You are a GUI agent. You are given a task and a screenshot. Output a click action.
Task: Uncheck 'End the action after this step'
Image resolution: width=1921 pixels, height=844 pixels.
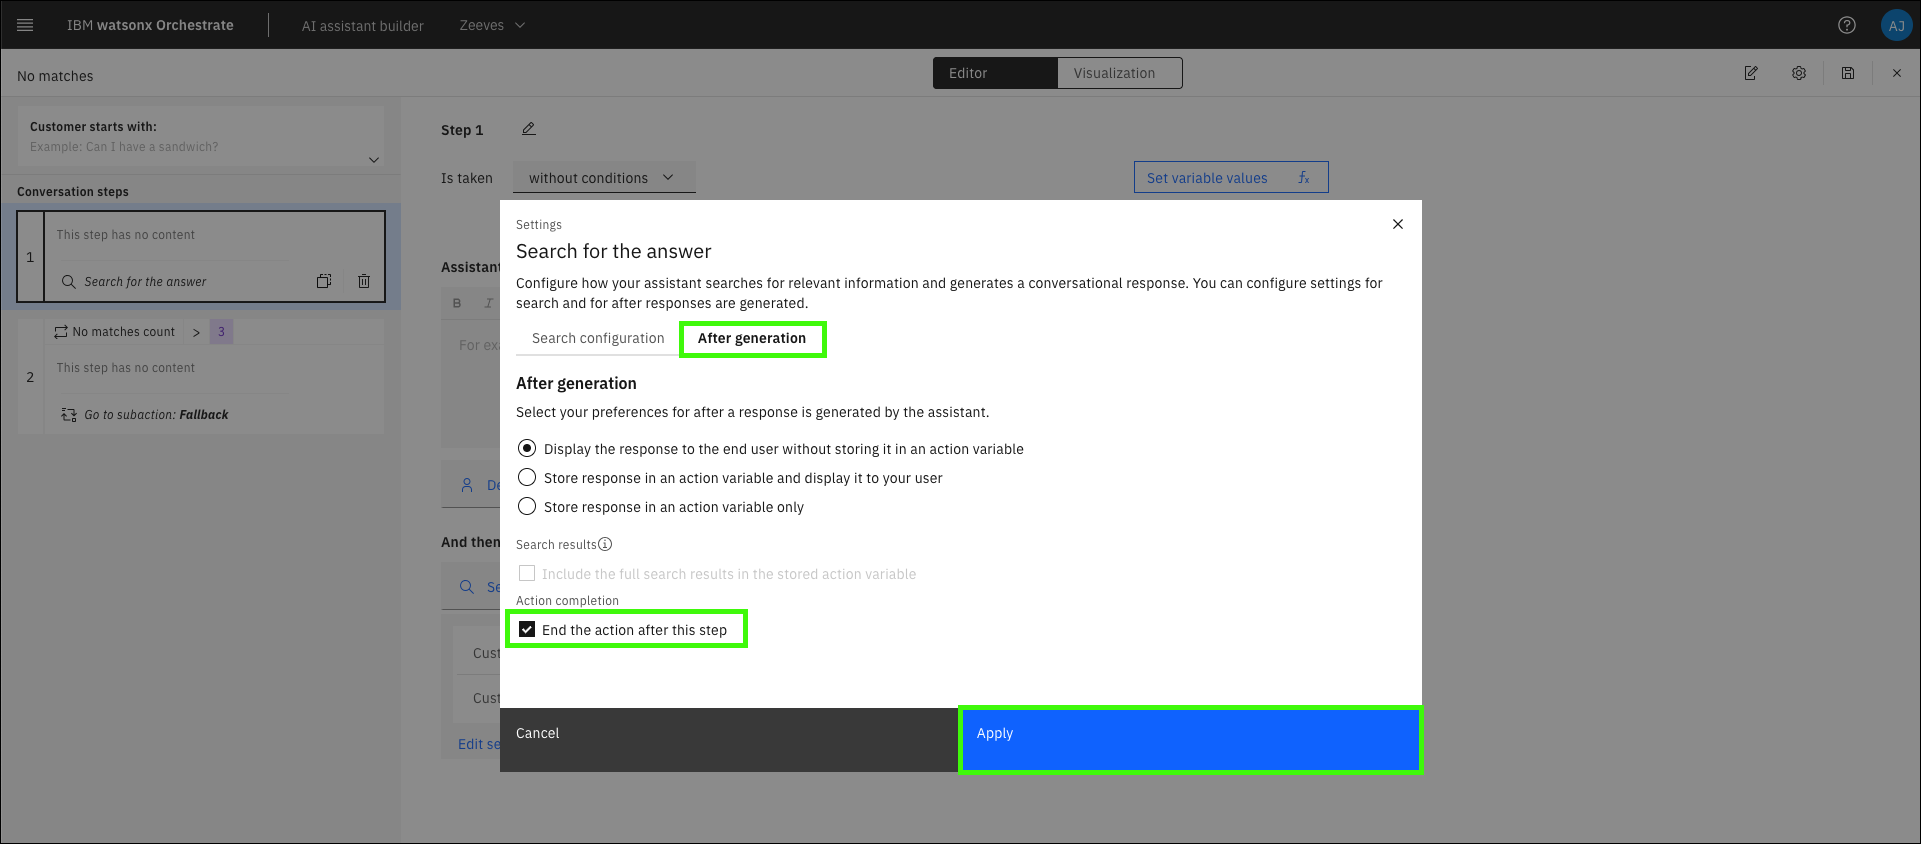(527, 630)
